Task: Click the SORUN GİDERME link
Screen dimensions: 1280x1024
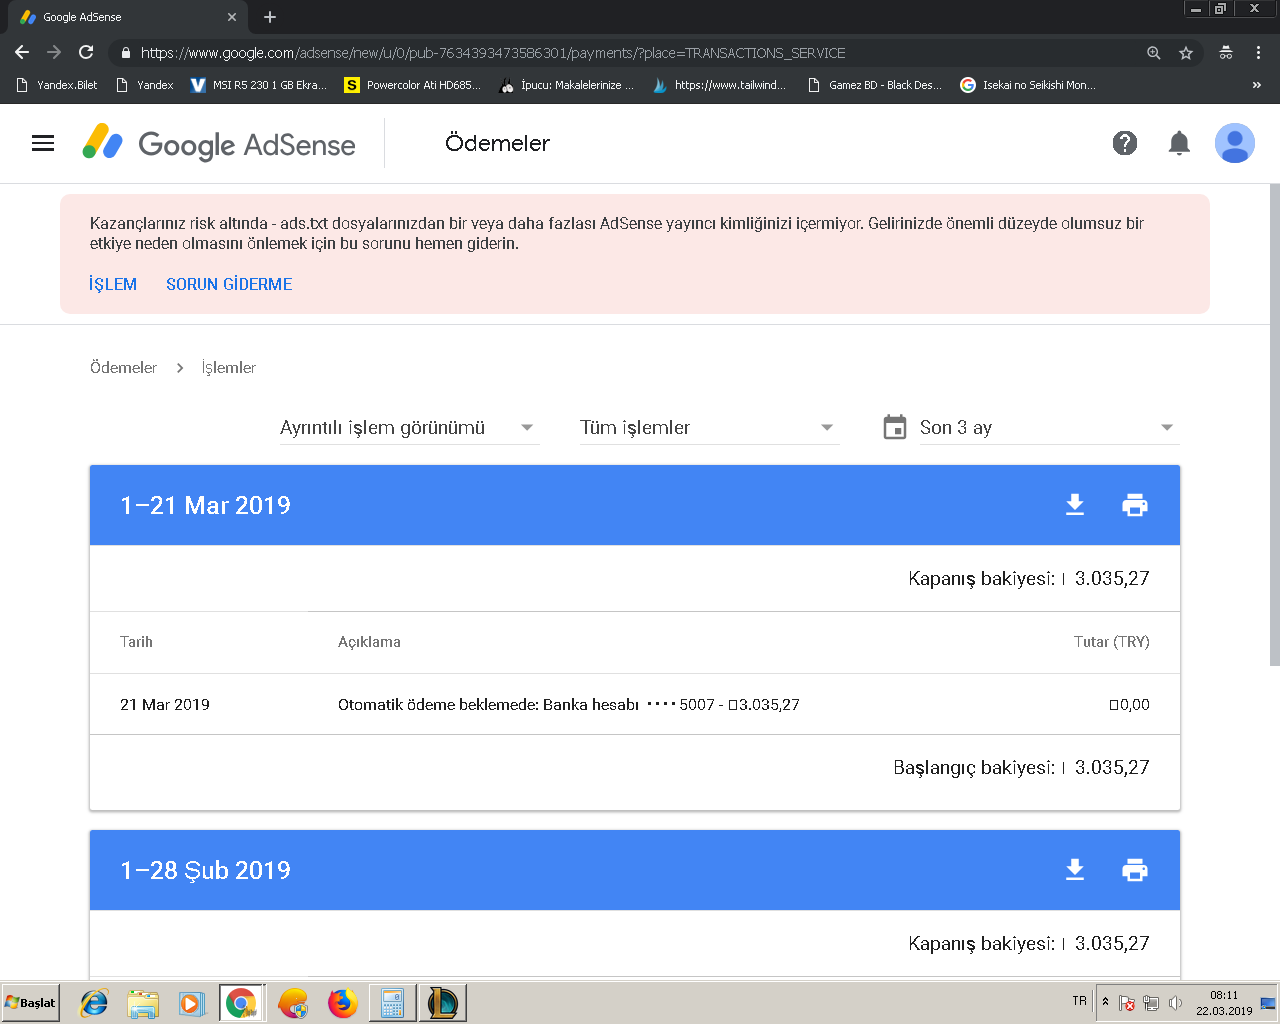Action: (x=229, y=284)
